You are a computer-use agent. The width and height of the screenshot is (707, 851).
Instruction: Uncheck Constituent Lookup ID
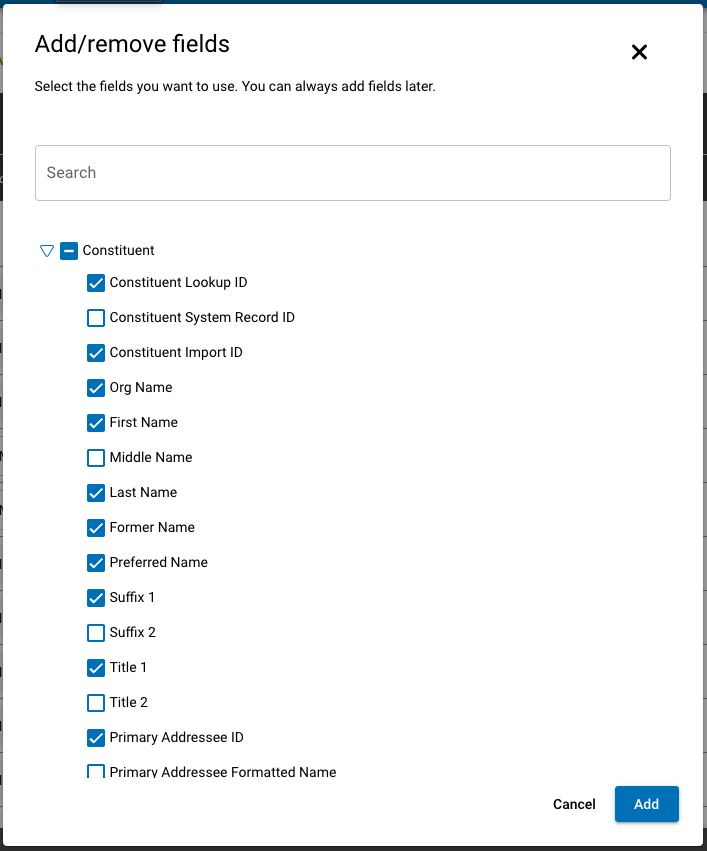(x=96, y=283)
